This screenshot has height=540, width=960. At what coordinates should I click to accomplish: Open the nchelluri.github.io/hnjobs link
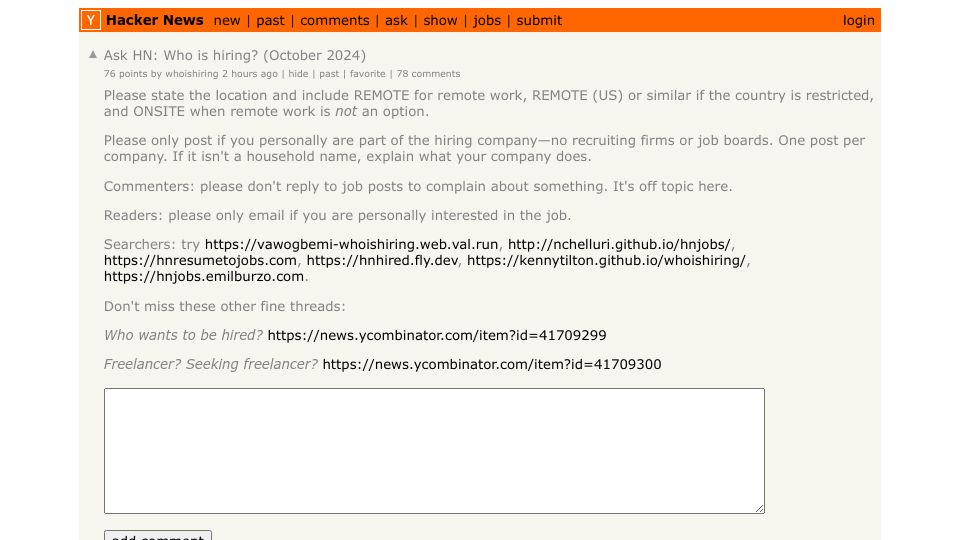point(619,244)
